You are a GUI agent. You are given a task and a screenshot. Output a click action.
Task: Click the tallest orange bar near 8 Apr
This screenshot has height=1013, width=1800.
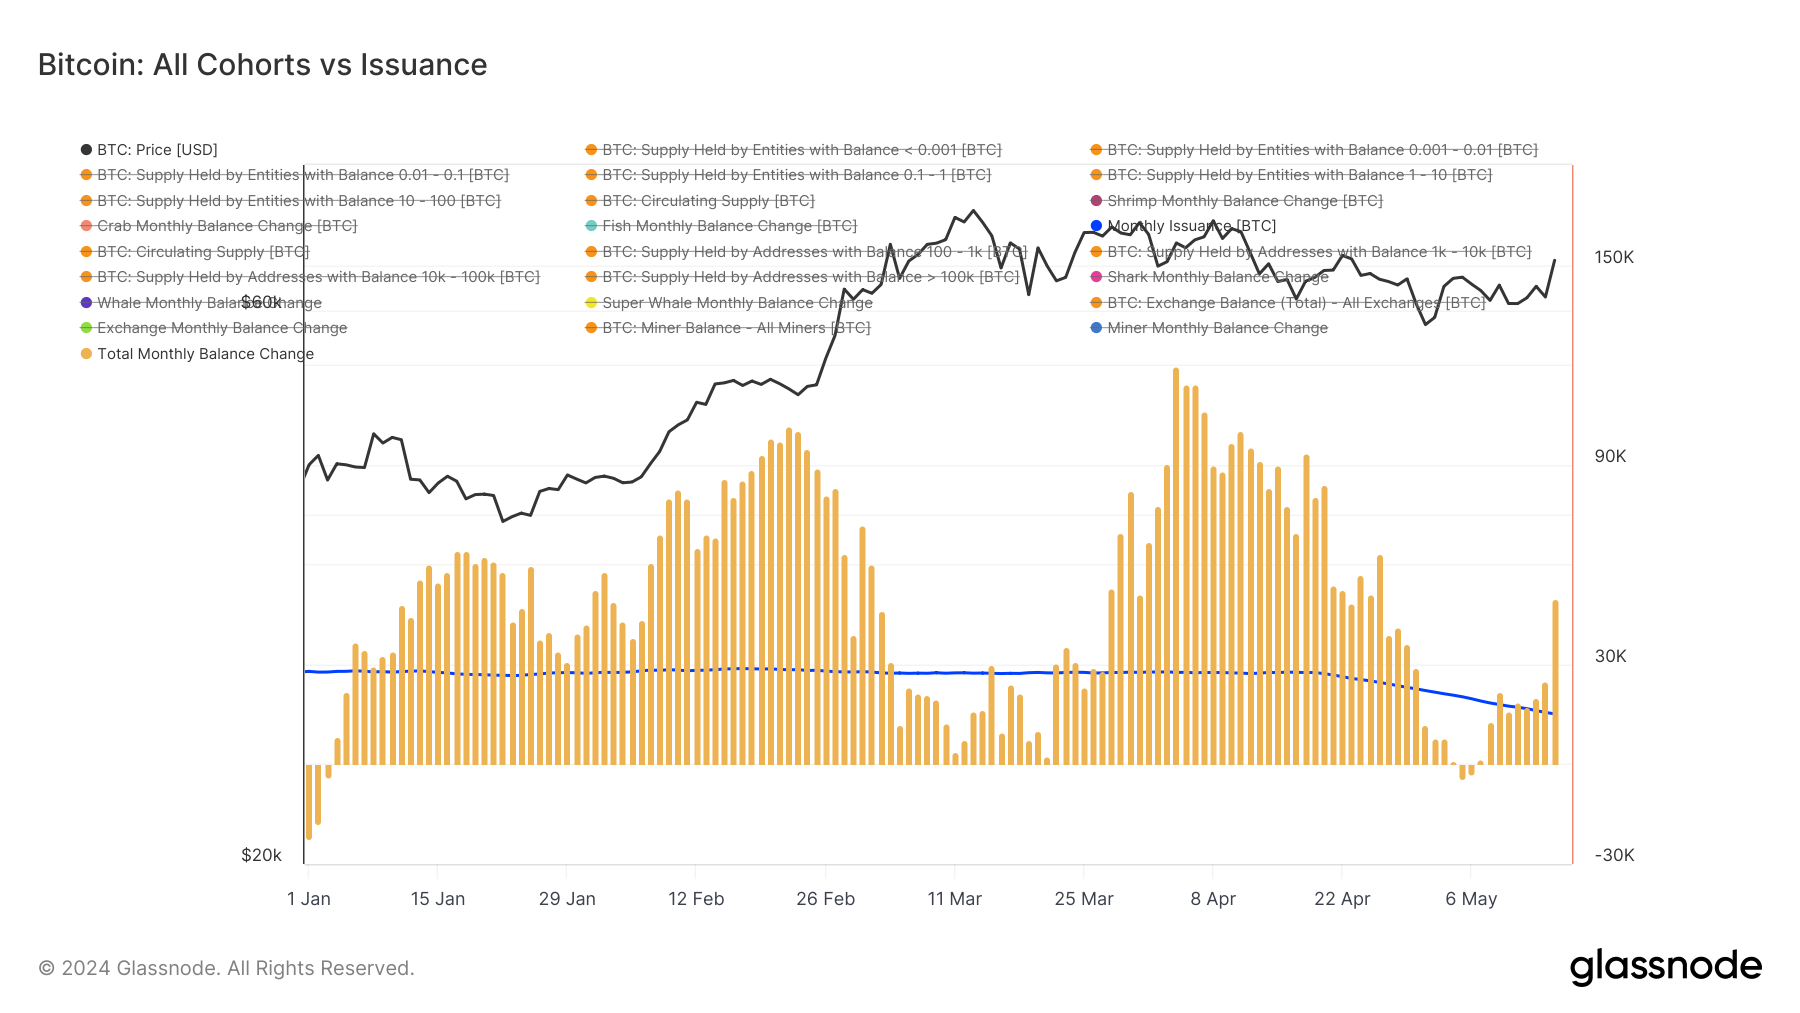pos(1176,566)
